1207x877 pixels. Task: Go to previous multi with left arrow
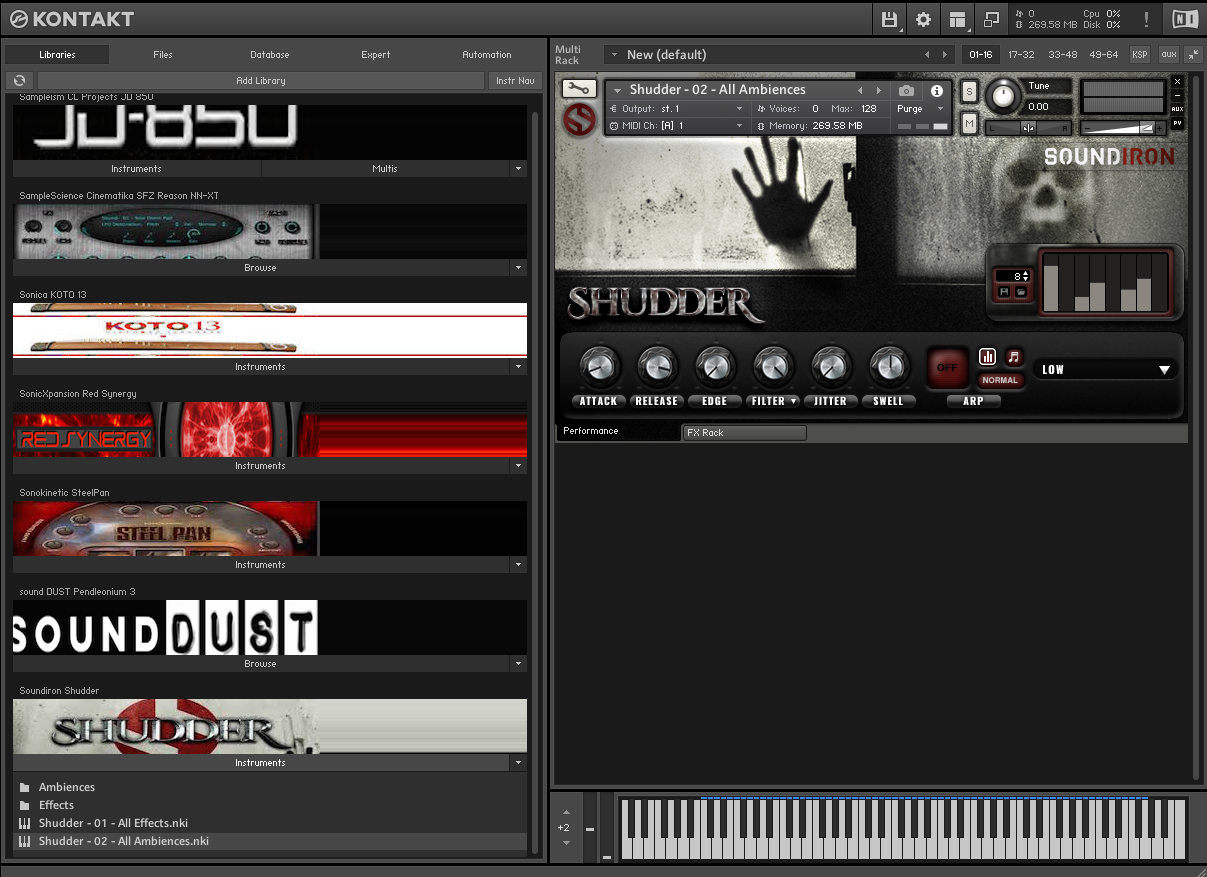(x=927, y=54)
